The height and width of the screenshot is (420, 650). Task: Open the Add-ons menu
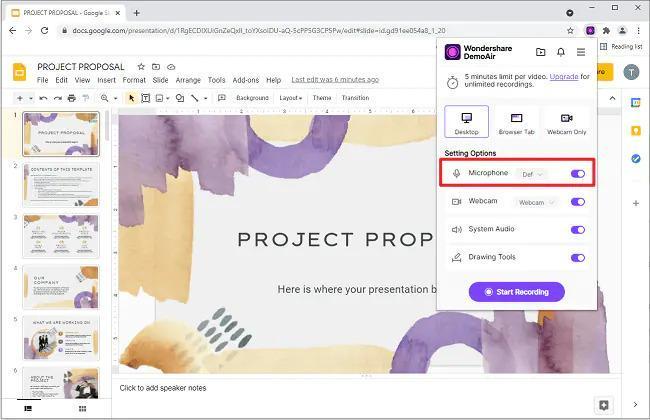point(246,80)
